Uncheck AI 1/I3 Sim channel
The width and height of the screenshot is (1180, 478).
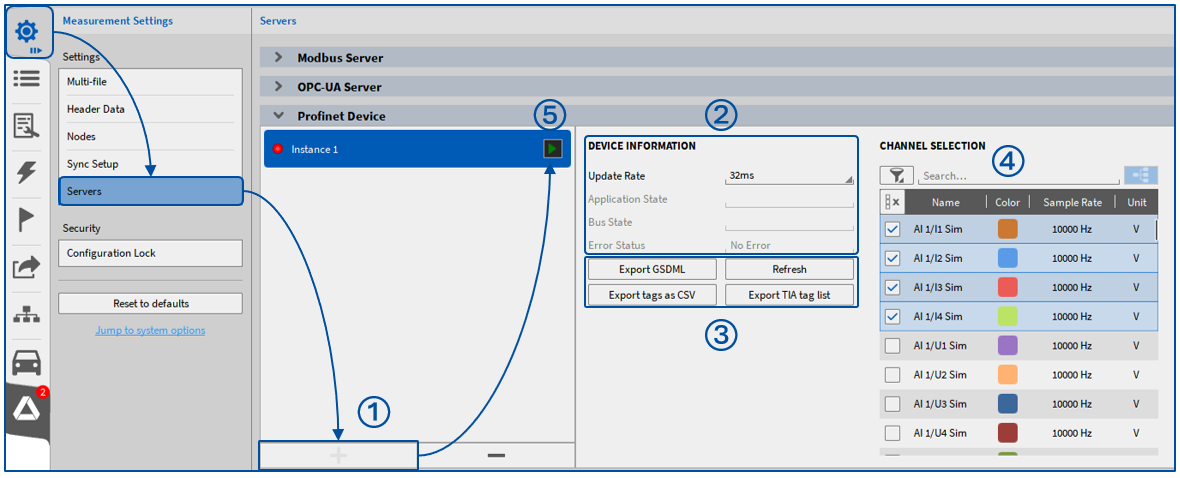tap(893, 288)
